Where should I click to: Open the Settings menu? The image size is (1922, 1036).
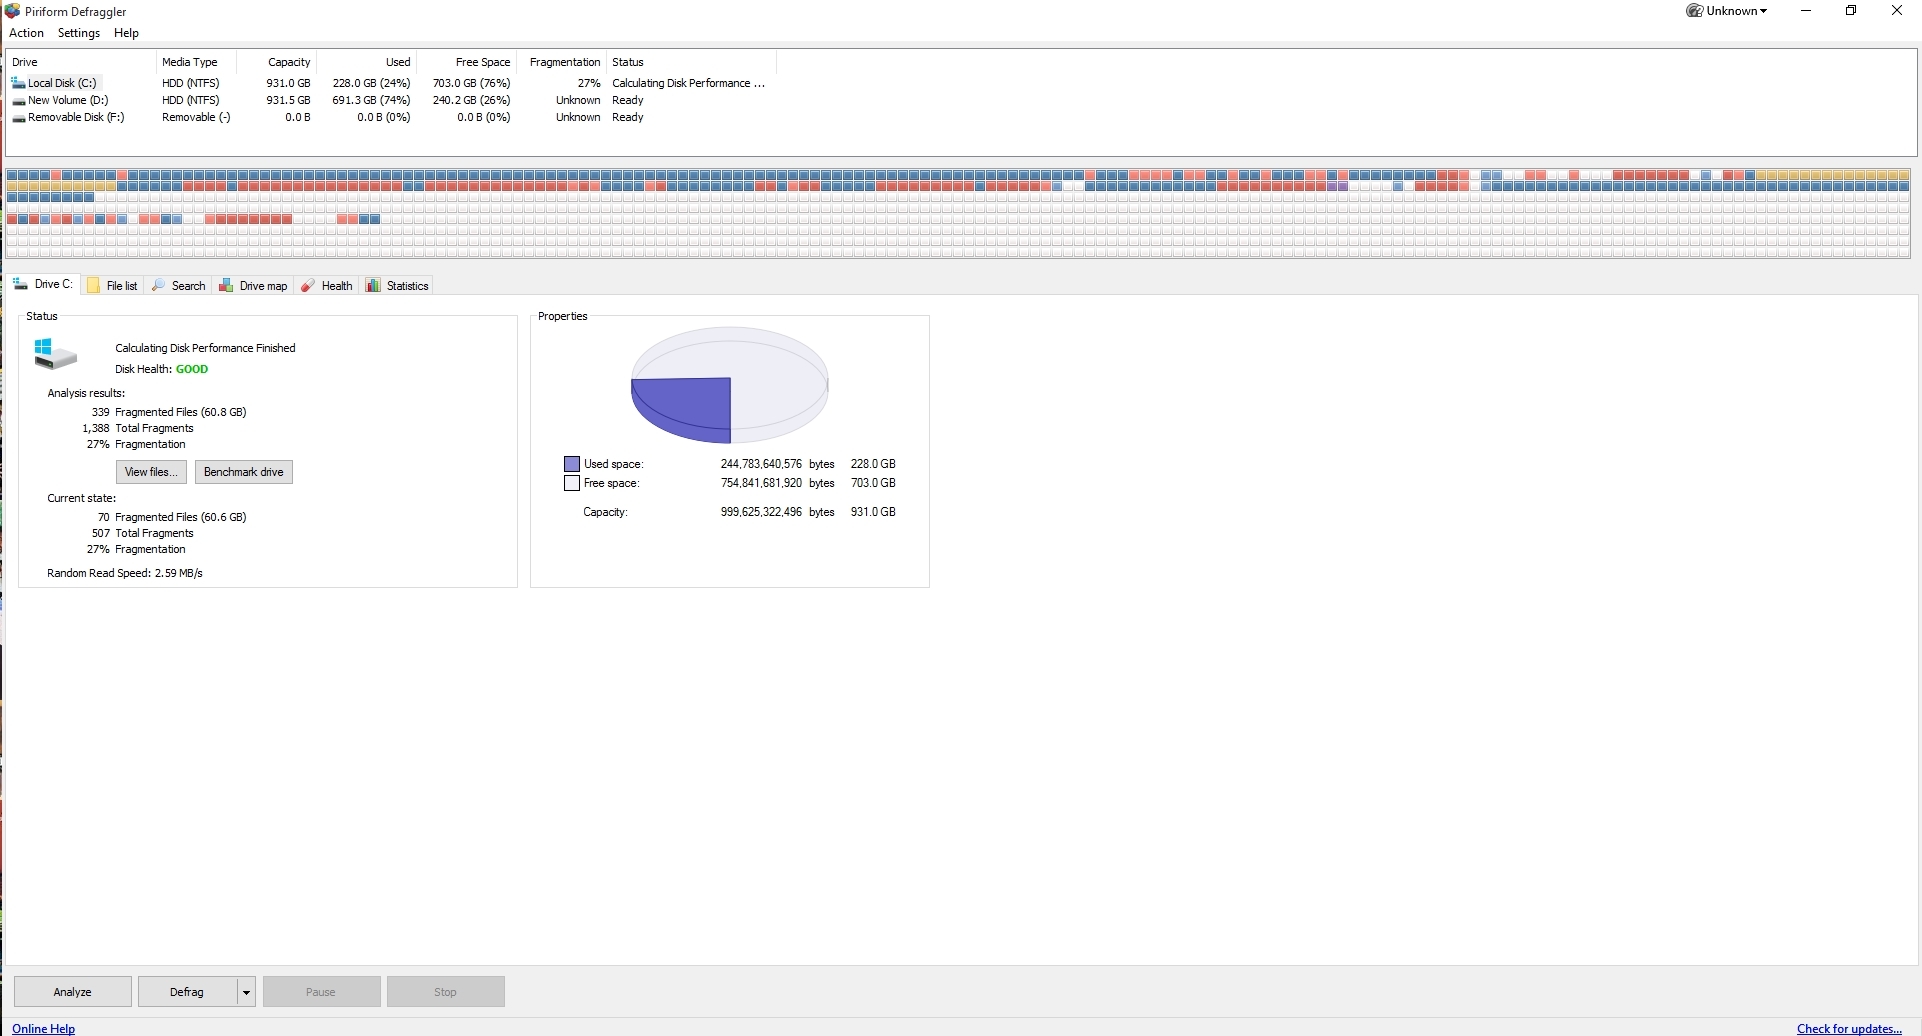pos(77,33)
